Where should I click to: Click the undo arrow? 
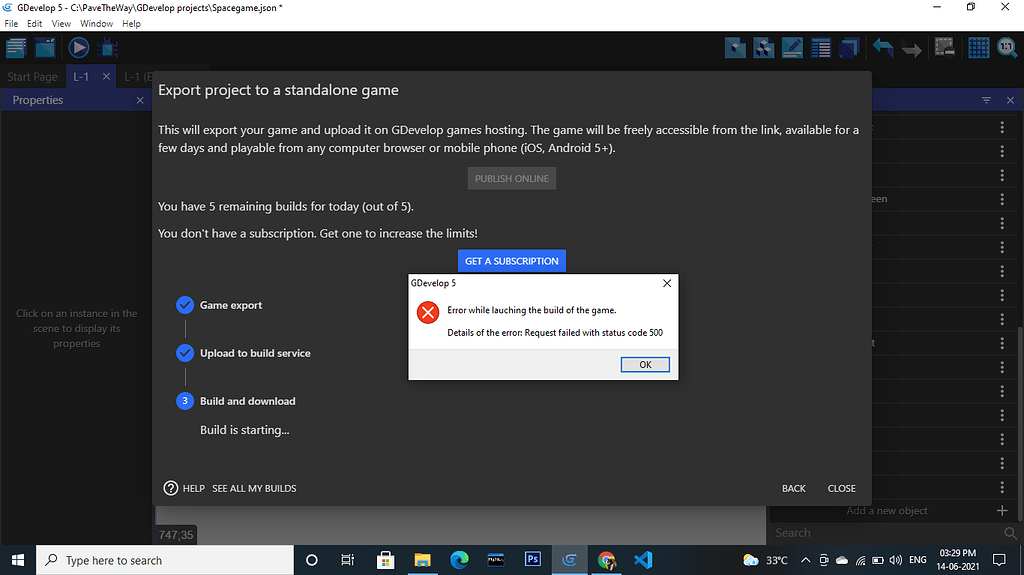point(883,48)
